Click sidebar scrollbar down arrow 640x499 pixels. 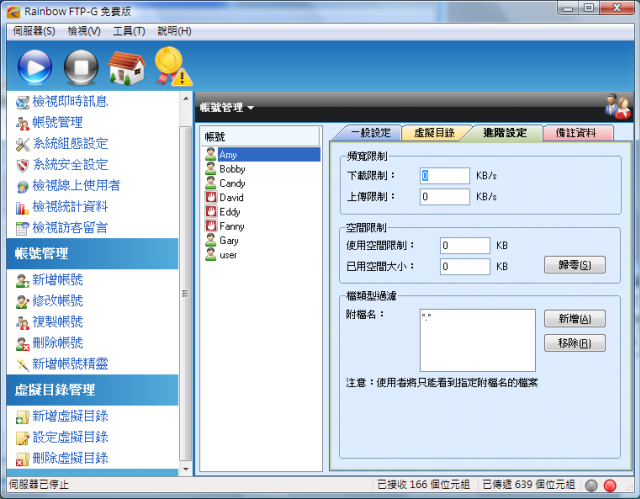[x=186, y=469]
